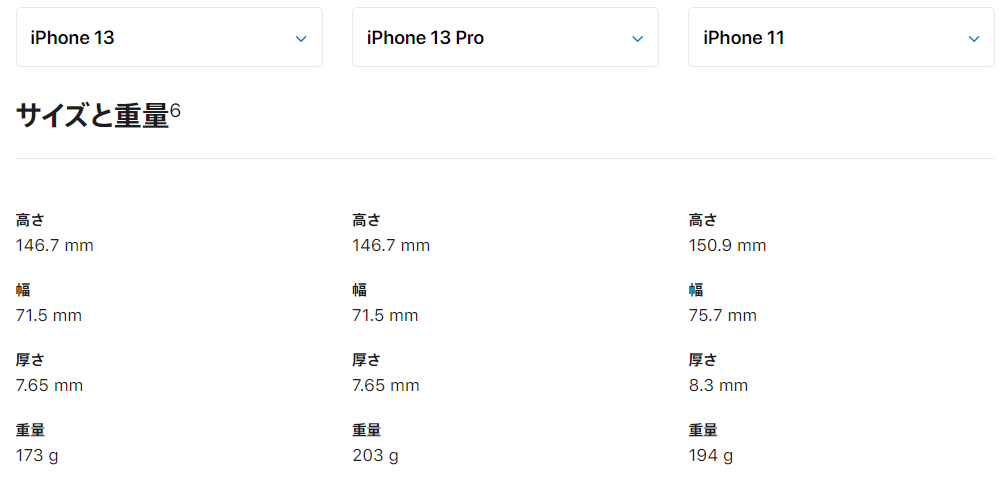This screenshot has height=484, width=1002.
Task: Click the iPhone 13 Pro thickness 7.65 mm
Action: [386, 386]
